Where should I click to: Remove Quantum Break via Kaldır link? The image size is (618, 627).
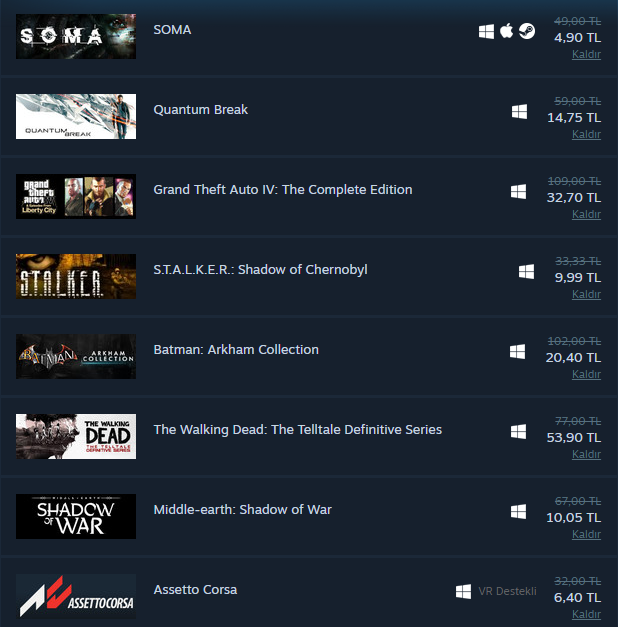586,134
